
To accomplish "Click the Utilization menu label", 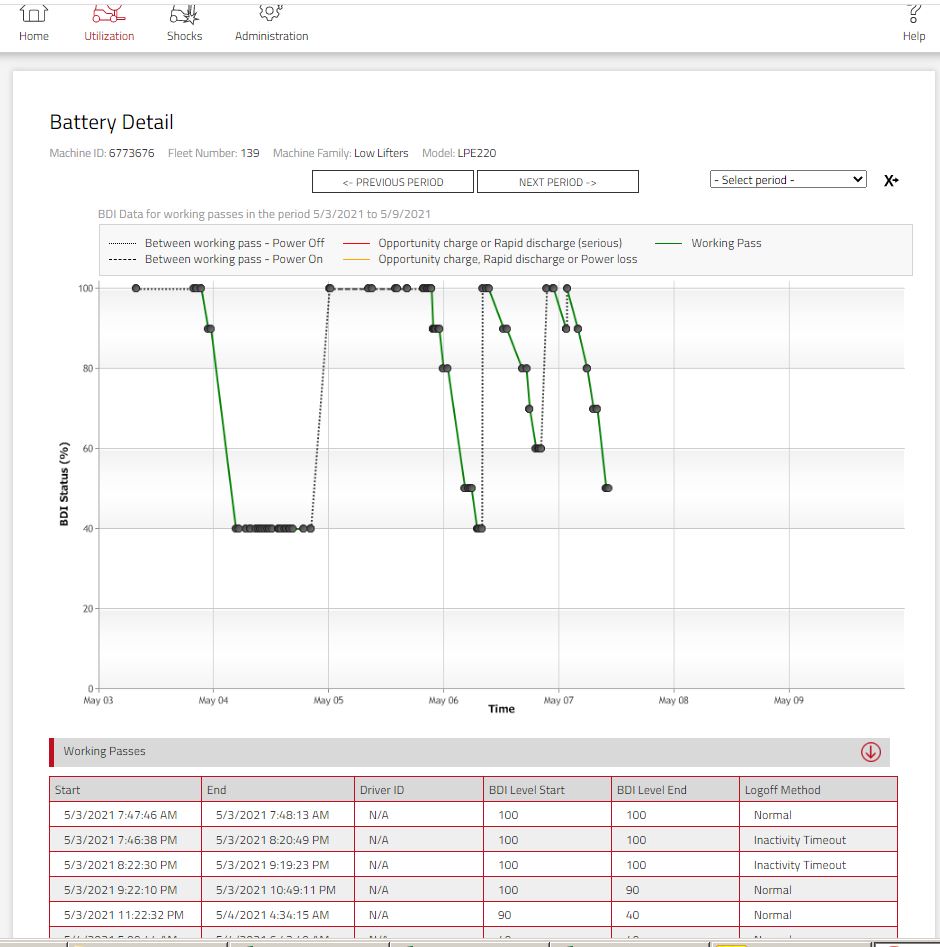I will point(109,36).
